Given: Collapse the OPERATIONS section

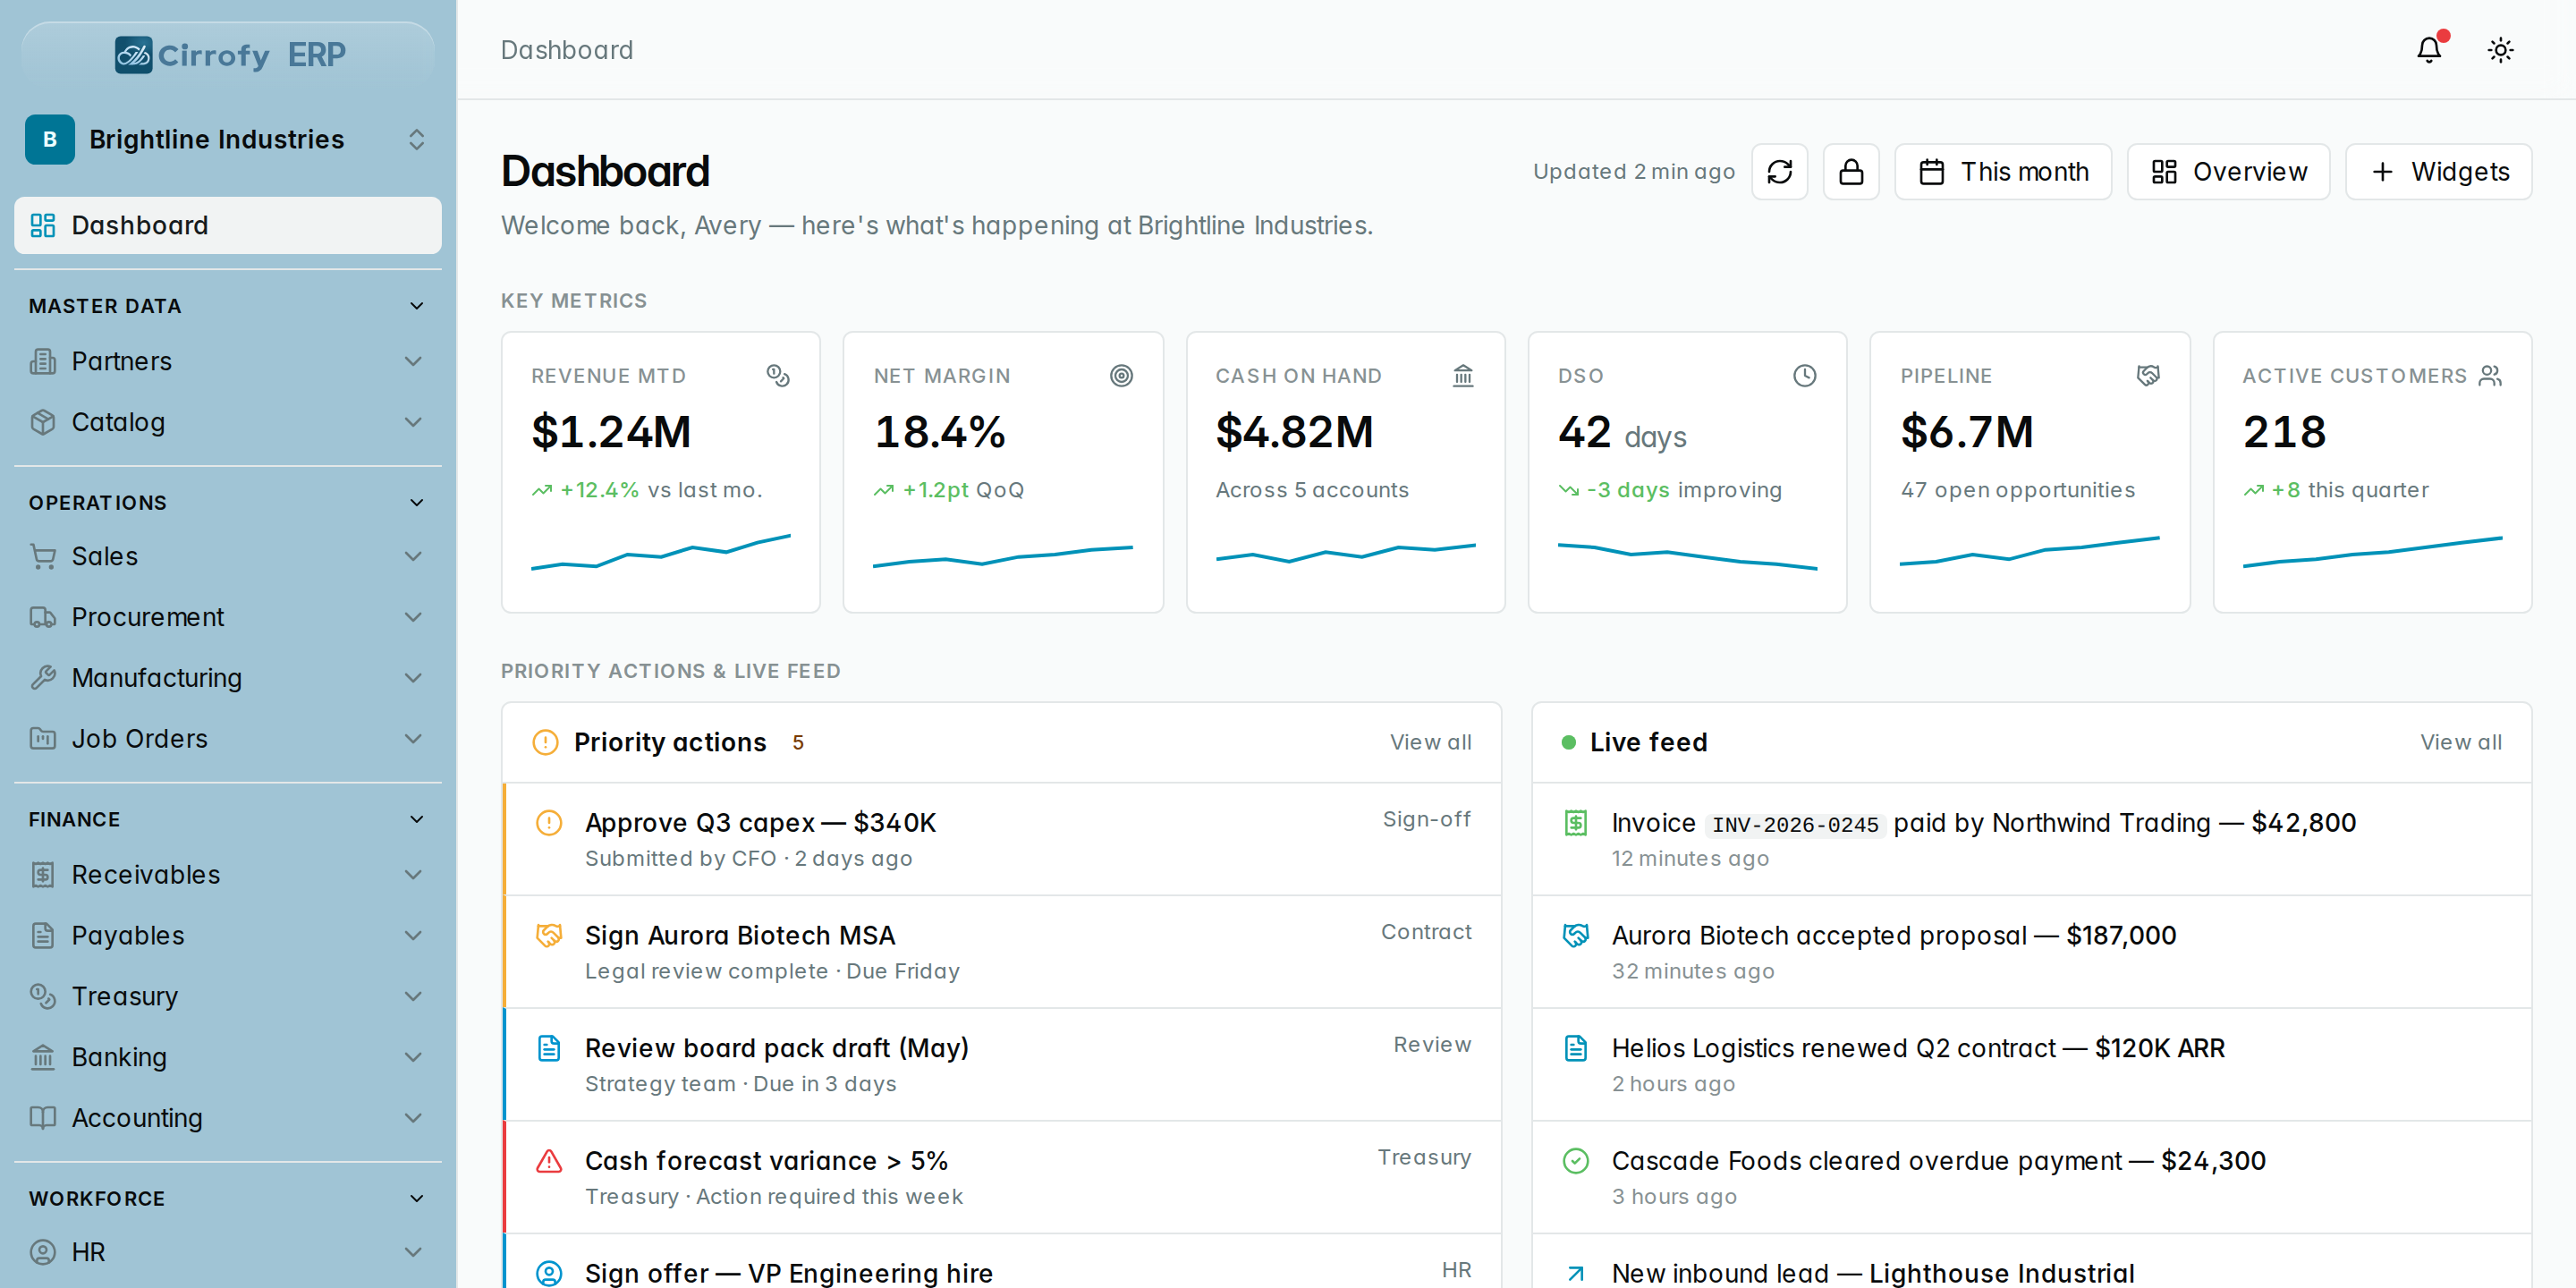Looking at the screenshot, I should 228,502.
